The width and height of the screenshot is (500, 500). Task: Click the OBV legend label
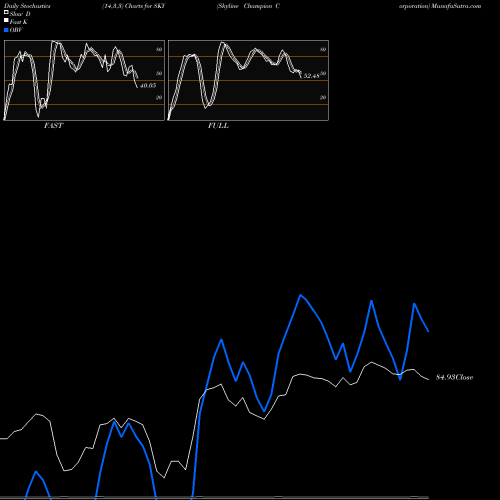pos(16,30)
